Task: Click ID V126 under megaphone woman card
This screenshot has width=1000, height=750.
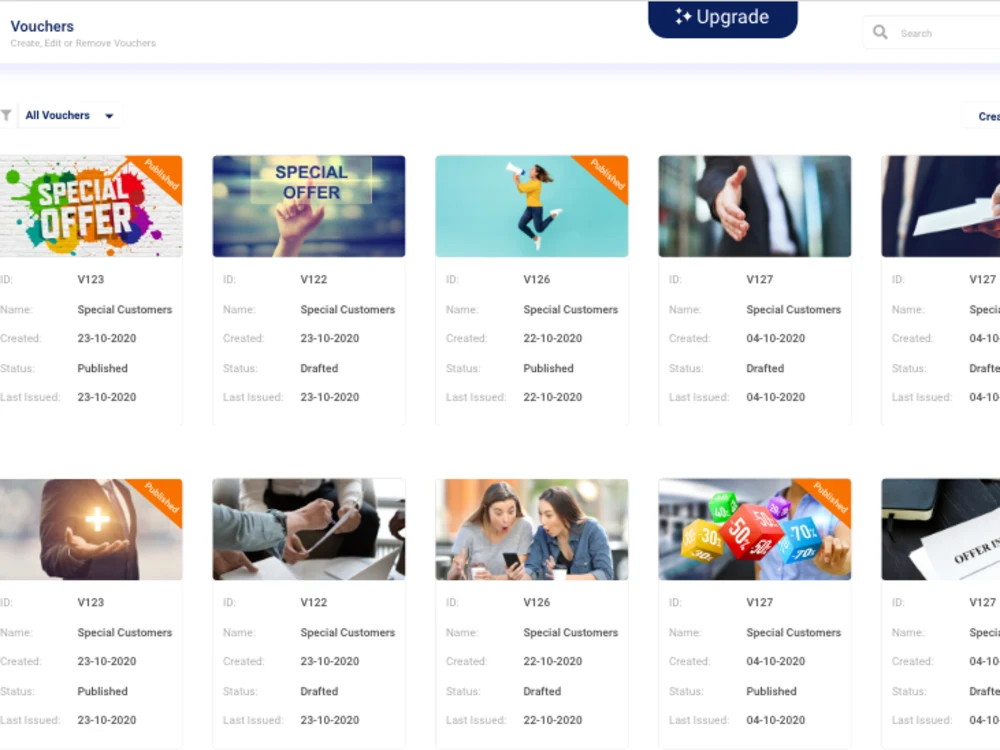Action: point(536,279)
